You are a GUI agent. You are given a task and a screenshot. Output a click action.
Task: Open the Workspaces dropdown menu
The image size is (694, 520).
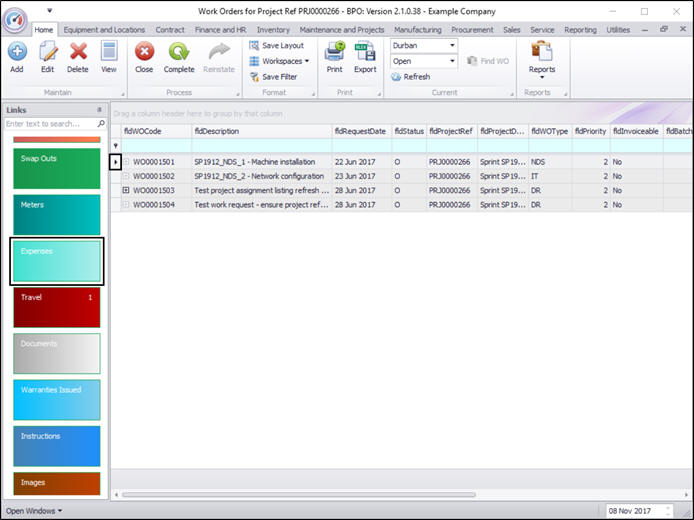point(280,61)
